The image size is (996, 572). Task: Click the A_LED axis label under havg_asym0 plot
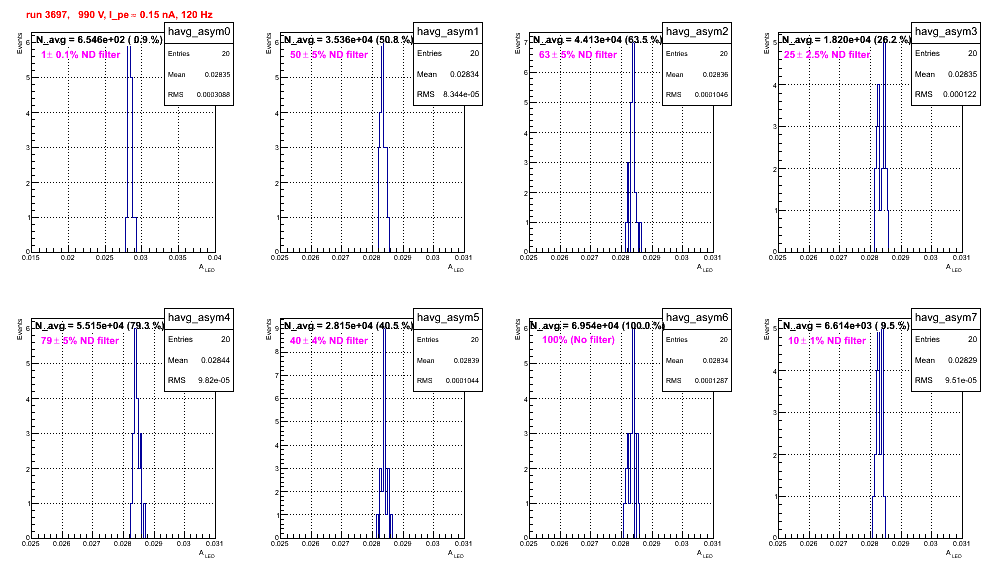click(x=207, y=268)
